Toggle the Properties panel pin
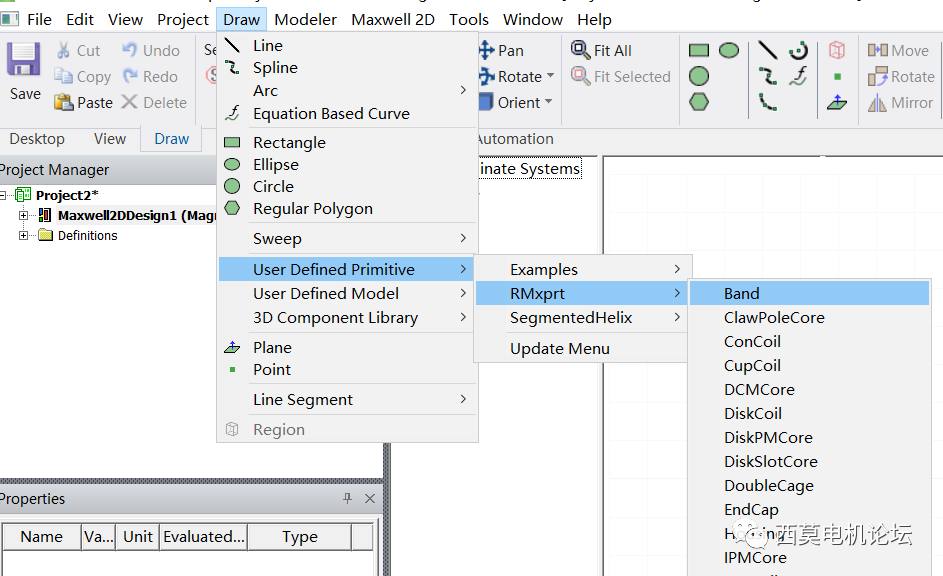943x576 pixels. [347, 498]
